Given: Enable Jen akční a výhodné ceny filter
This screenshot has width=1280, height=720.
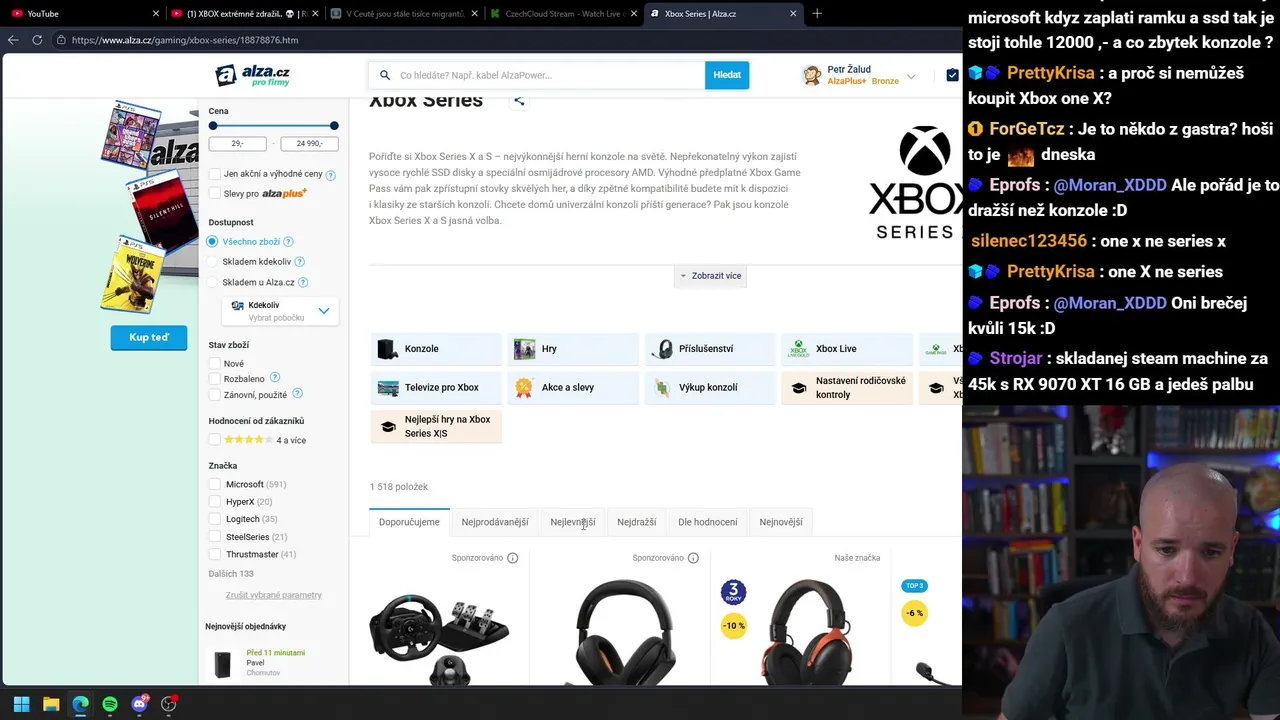Looking at the screenshot, I should [214, 174].
